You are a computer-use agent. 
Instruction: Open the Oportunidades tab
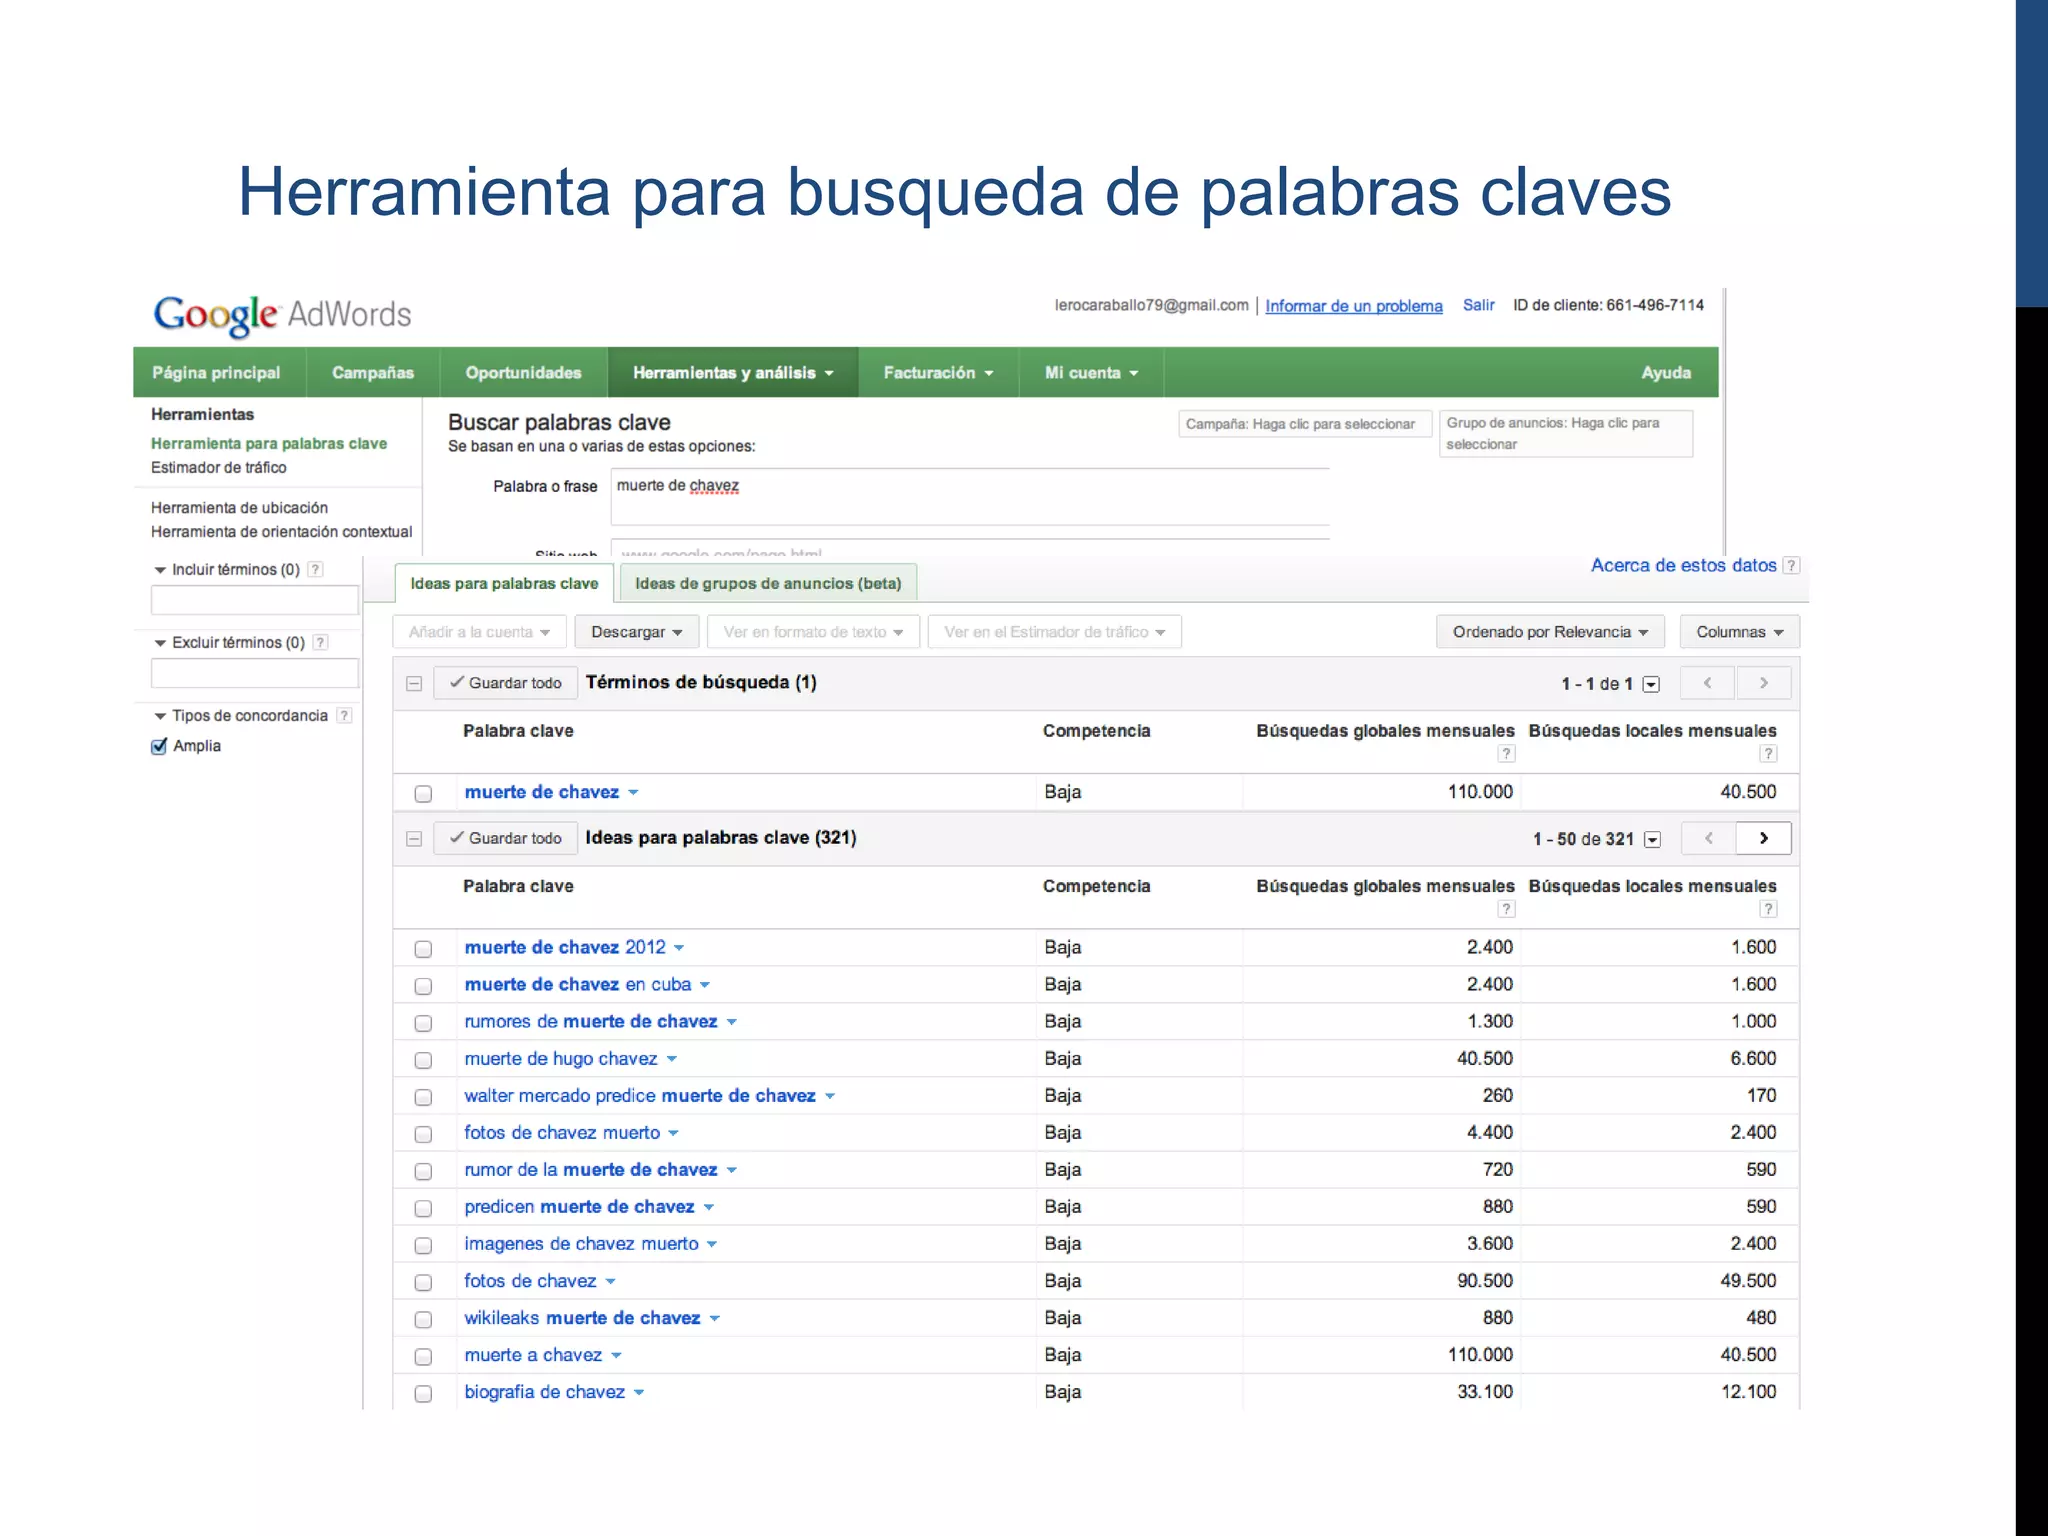point(523,373)
